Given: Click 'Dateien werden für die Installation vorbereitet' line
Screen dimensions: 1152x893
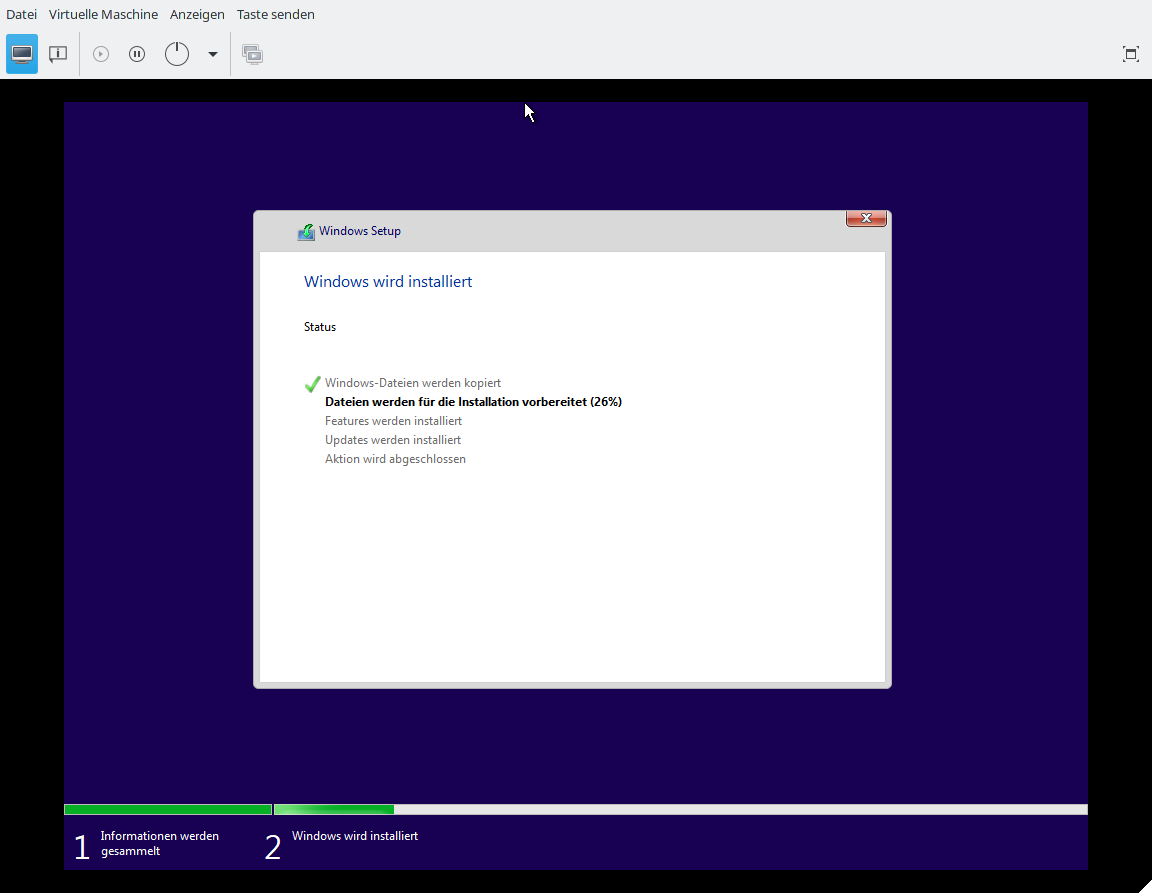Looking at the screenshot, I should coord(473,402).
